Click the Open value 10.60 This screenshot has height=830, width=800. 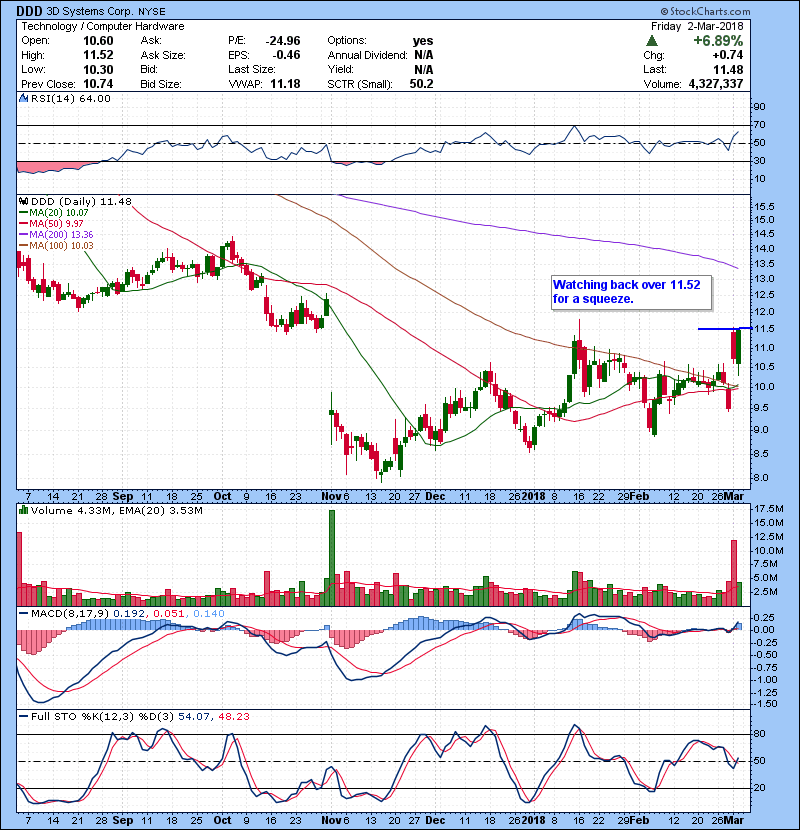[98, 41]
